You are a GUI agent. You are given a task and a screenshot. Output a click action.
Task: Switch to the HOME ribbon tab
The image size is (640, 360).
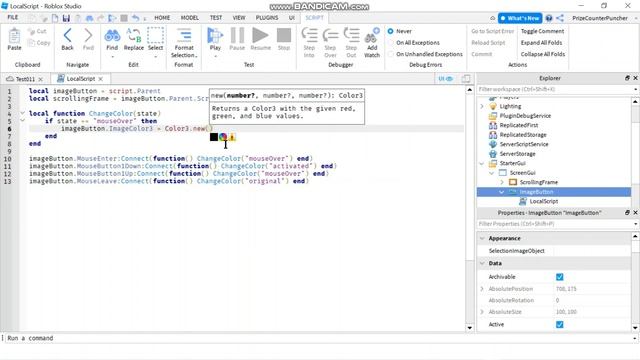click(162, 18)
